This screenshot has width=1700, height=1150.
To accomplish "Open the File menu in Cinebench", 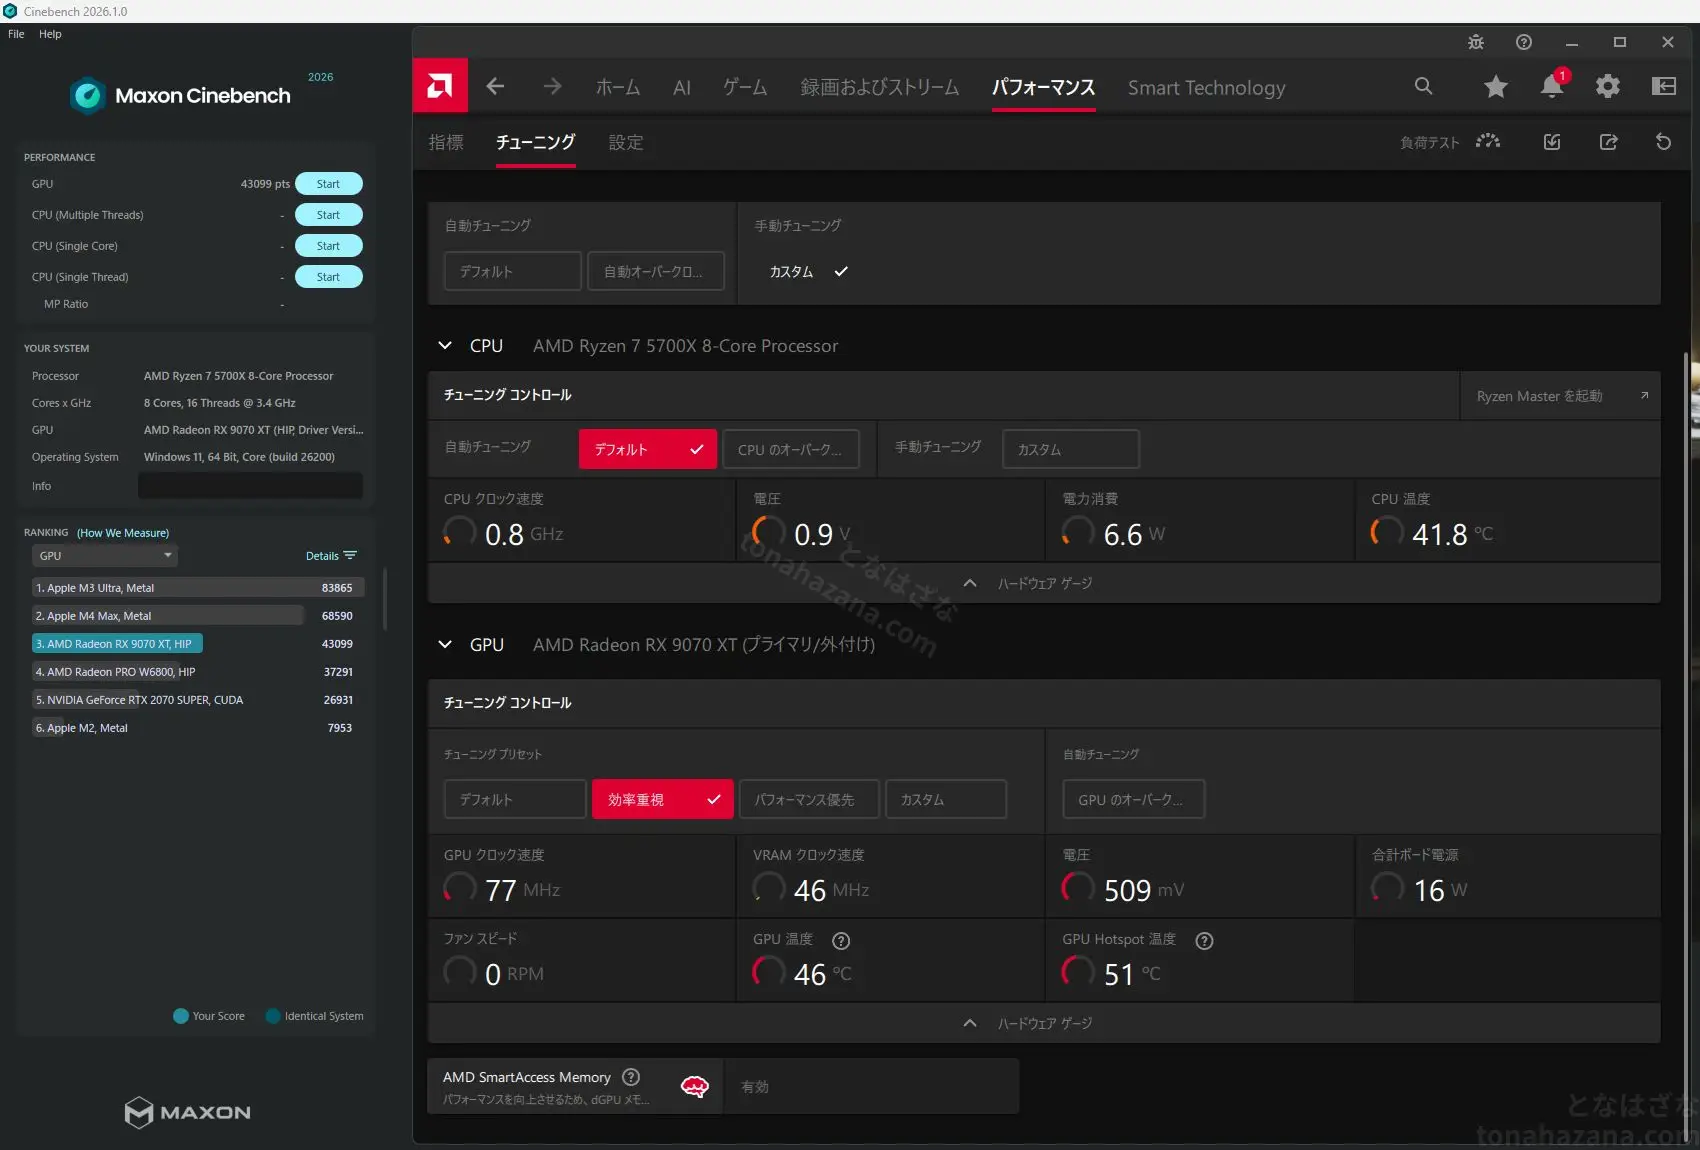I will tap(16, 34).
